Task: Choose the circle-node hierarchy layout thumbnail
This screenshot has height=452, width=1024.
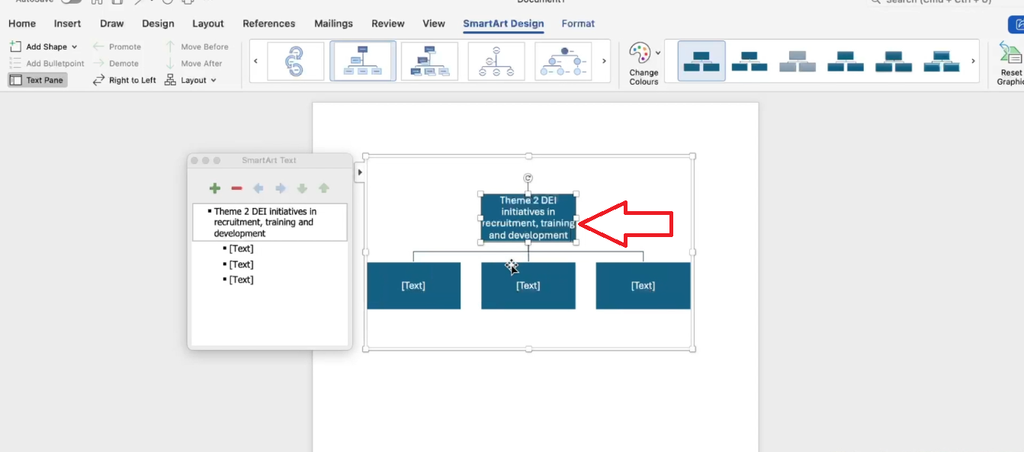Action: coord(496,61)
